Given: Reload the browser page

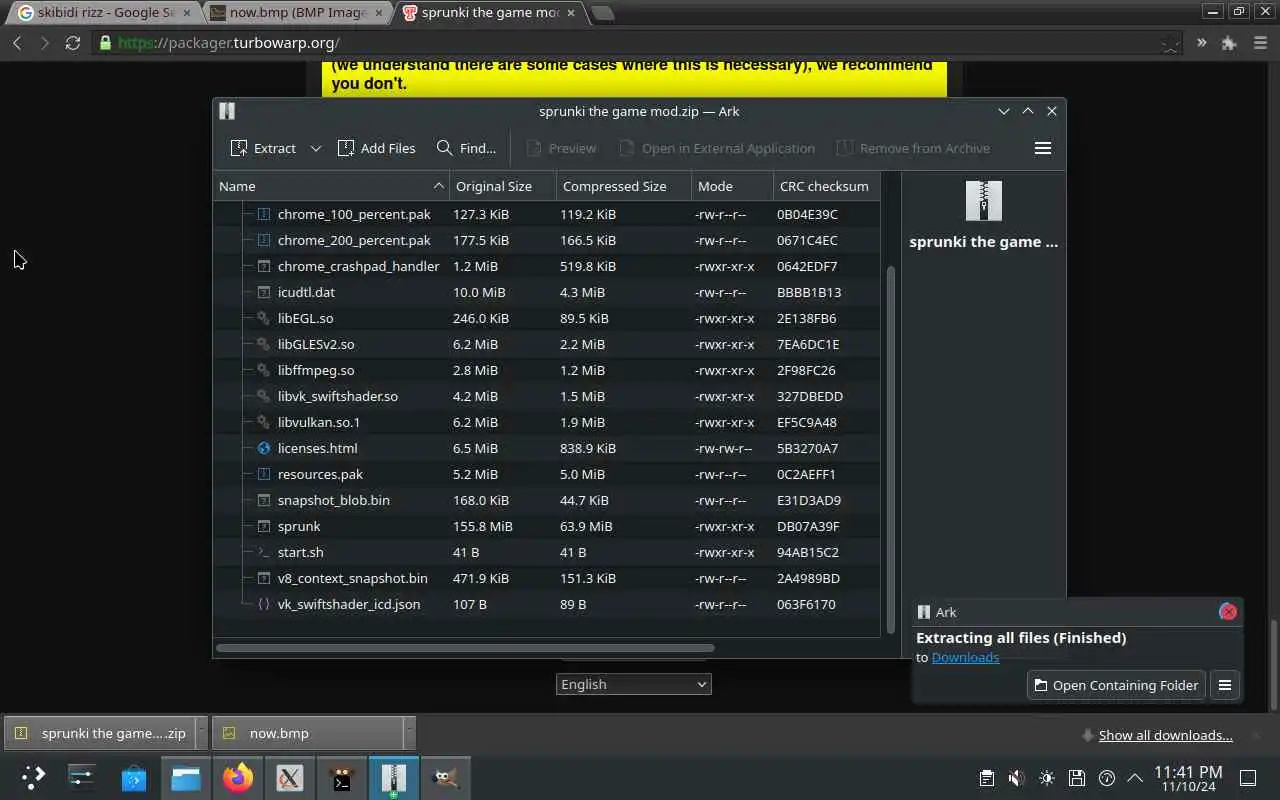Looking at the screenshot, I should pos(72,43).
